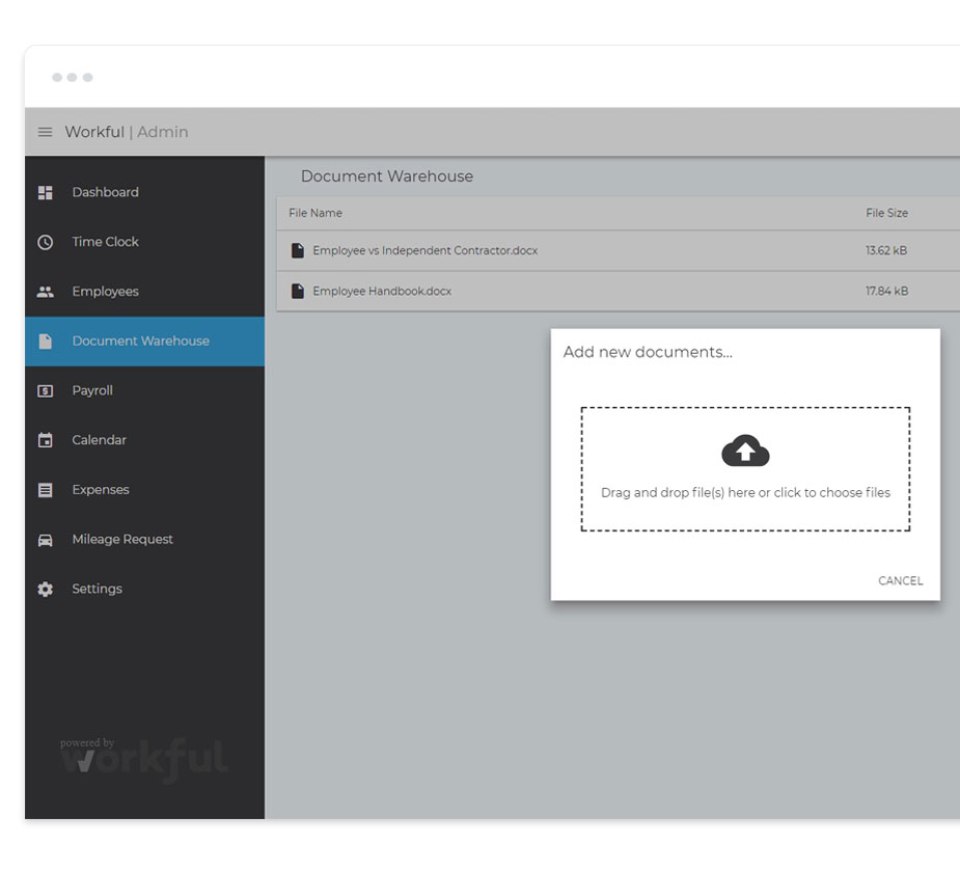Viewport: 960px width, 871px height.
Task: Click the Settings gear icon
Action: pyautogui.click(x=45, y=589)
